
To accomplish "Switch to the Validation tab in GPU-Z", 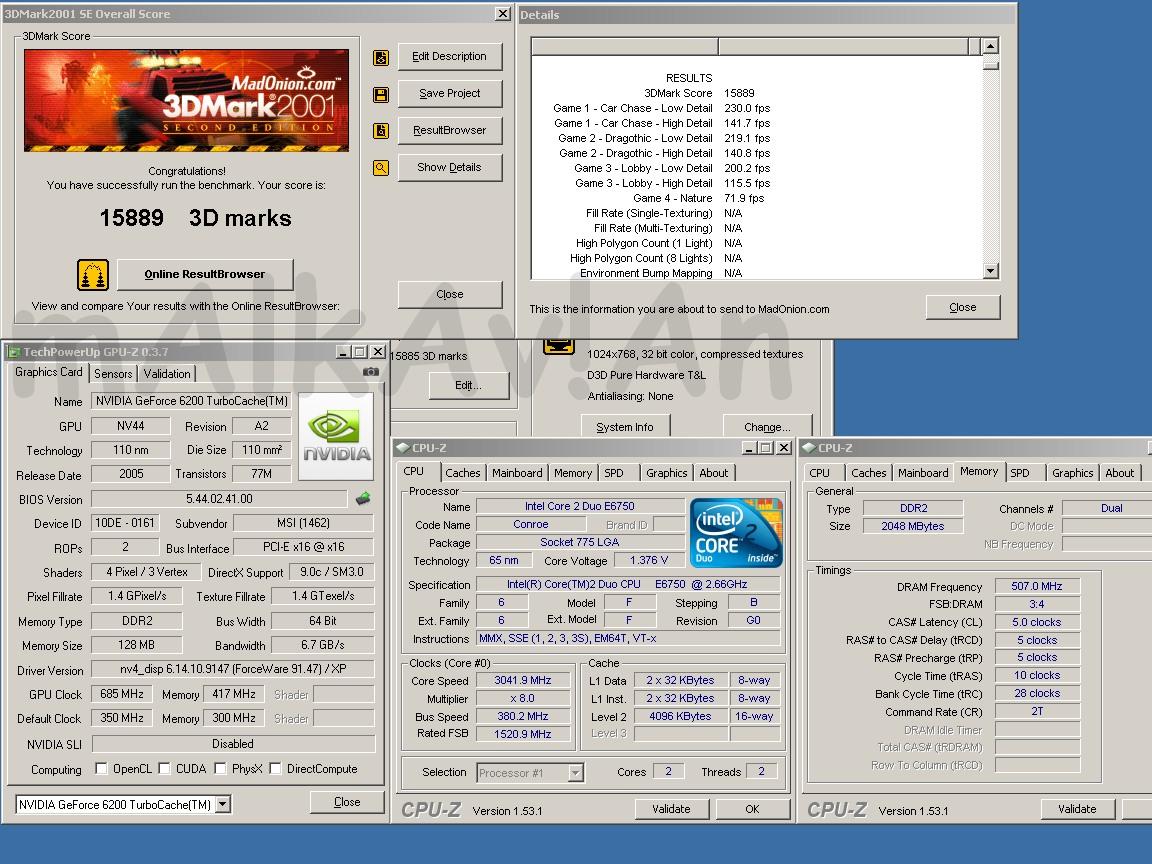I will click(x=167, y=374).
